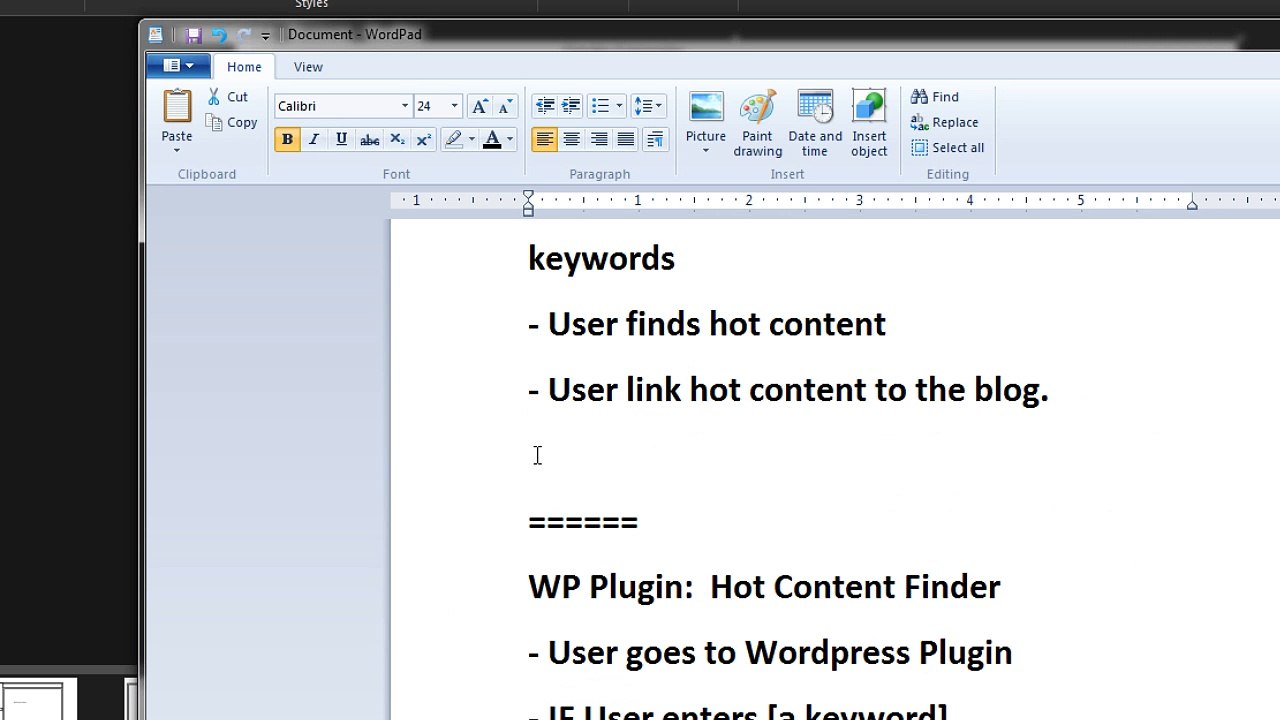Open the font family dropdown arrow

click(405, 106)
